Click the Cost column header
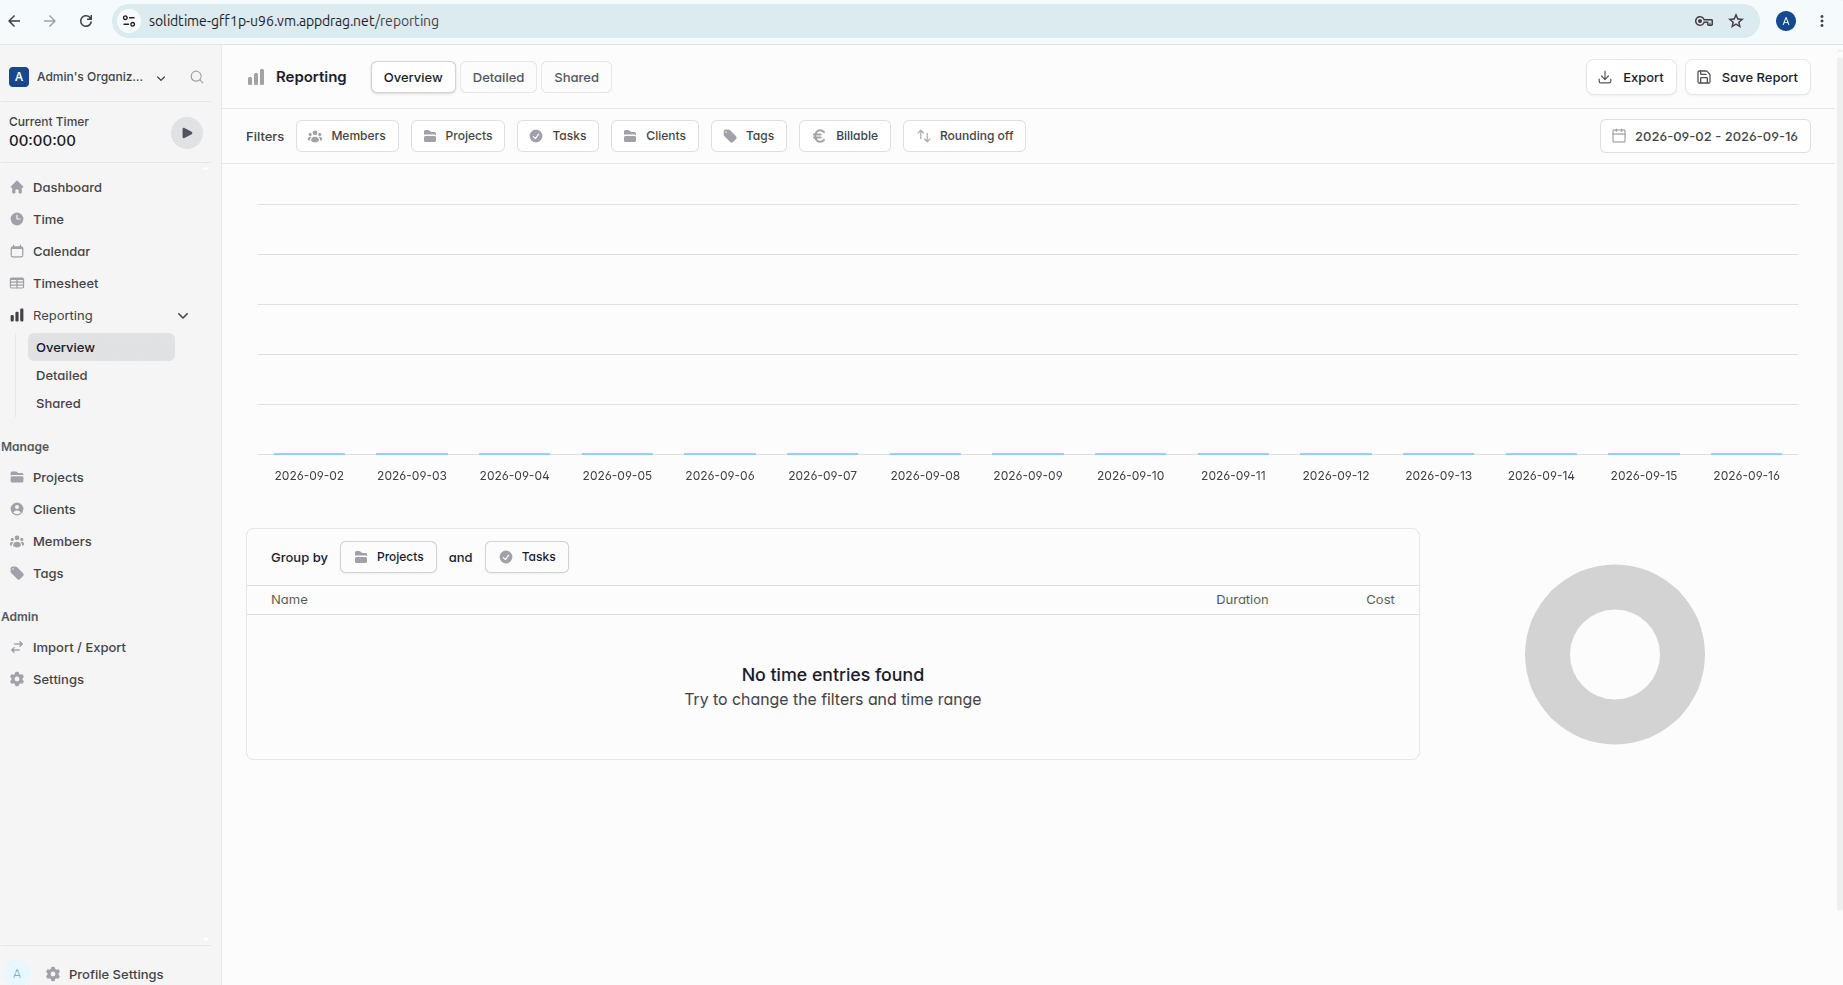The height and width of the screenshot is (985, 1843). tap(1380, 600)
